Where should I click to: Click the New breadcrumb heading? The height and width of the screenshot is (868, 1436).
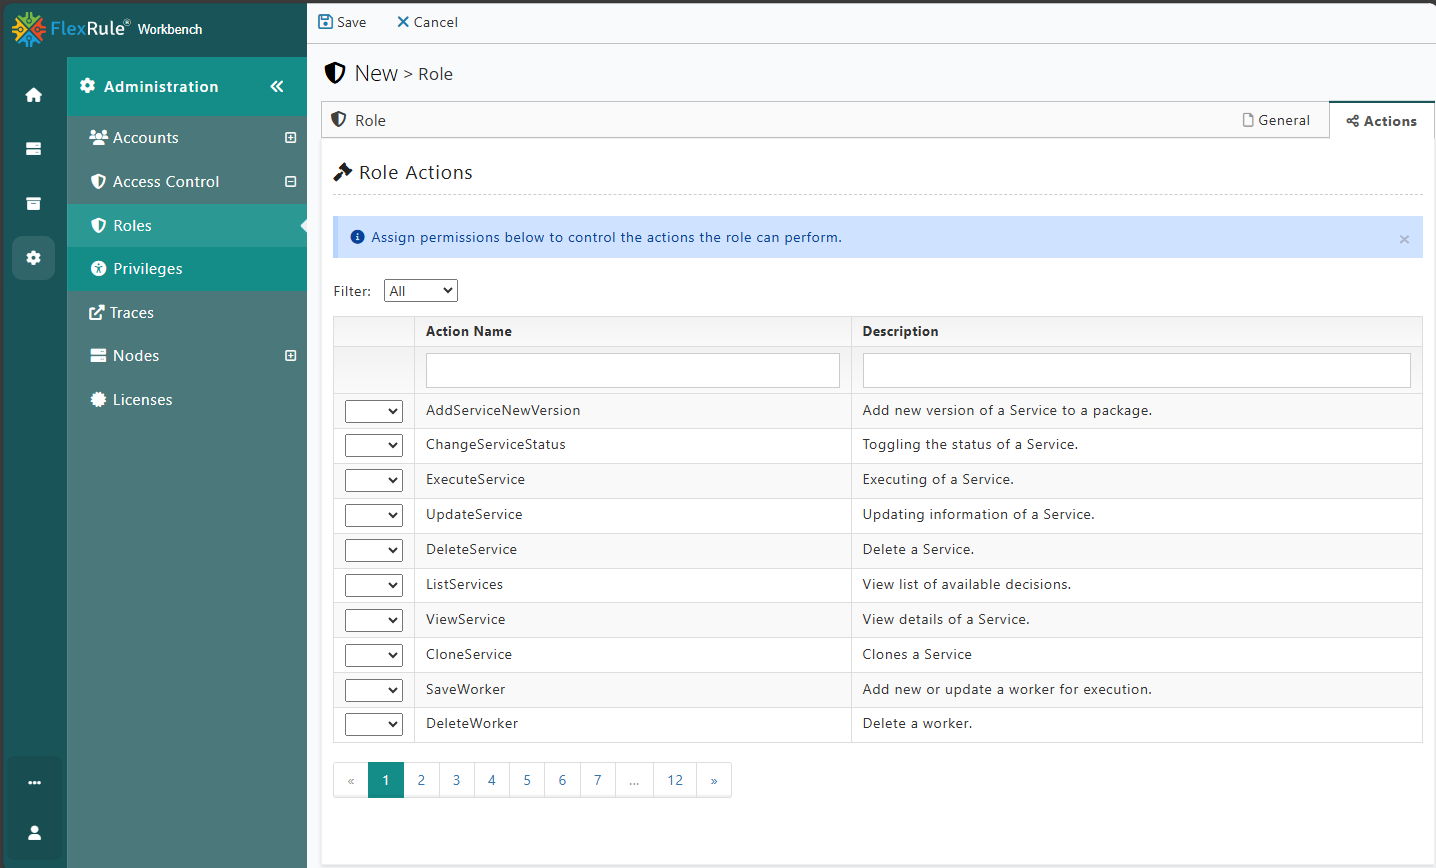point(377,73)
